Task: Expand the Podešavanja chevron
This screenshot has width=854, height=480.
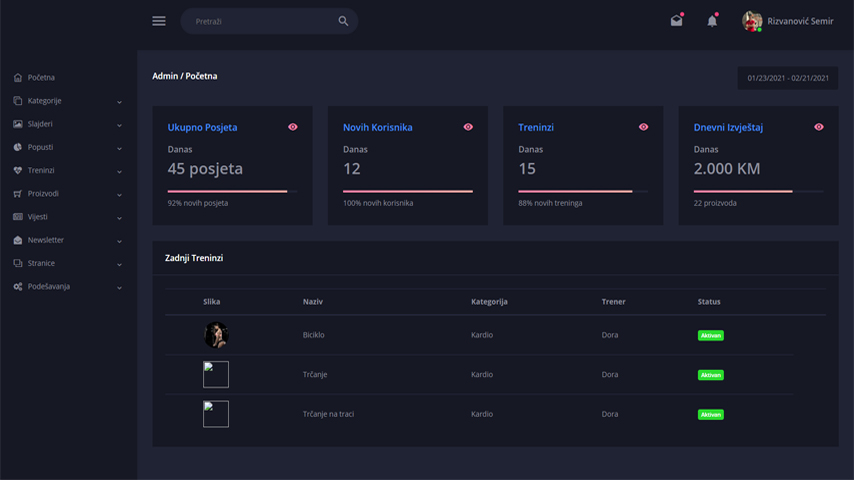Action: tap(119, 288)
